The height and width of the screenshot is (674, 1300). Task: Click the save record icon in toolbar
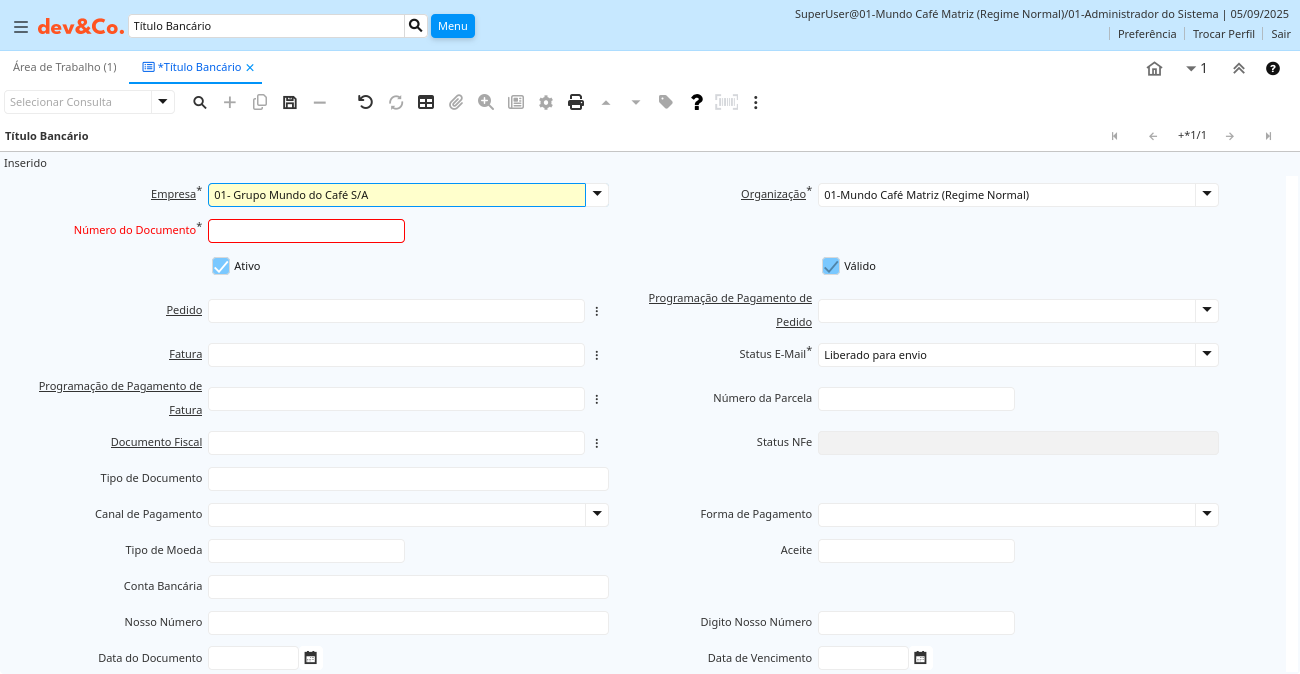pos(290,102)
